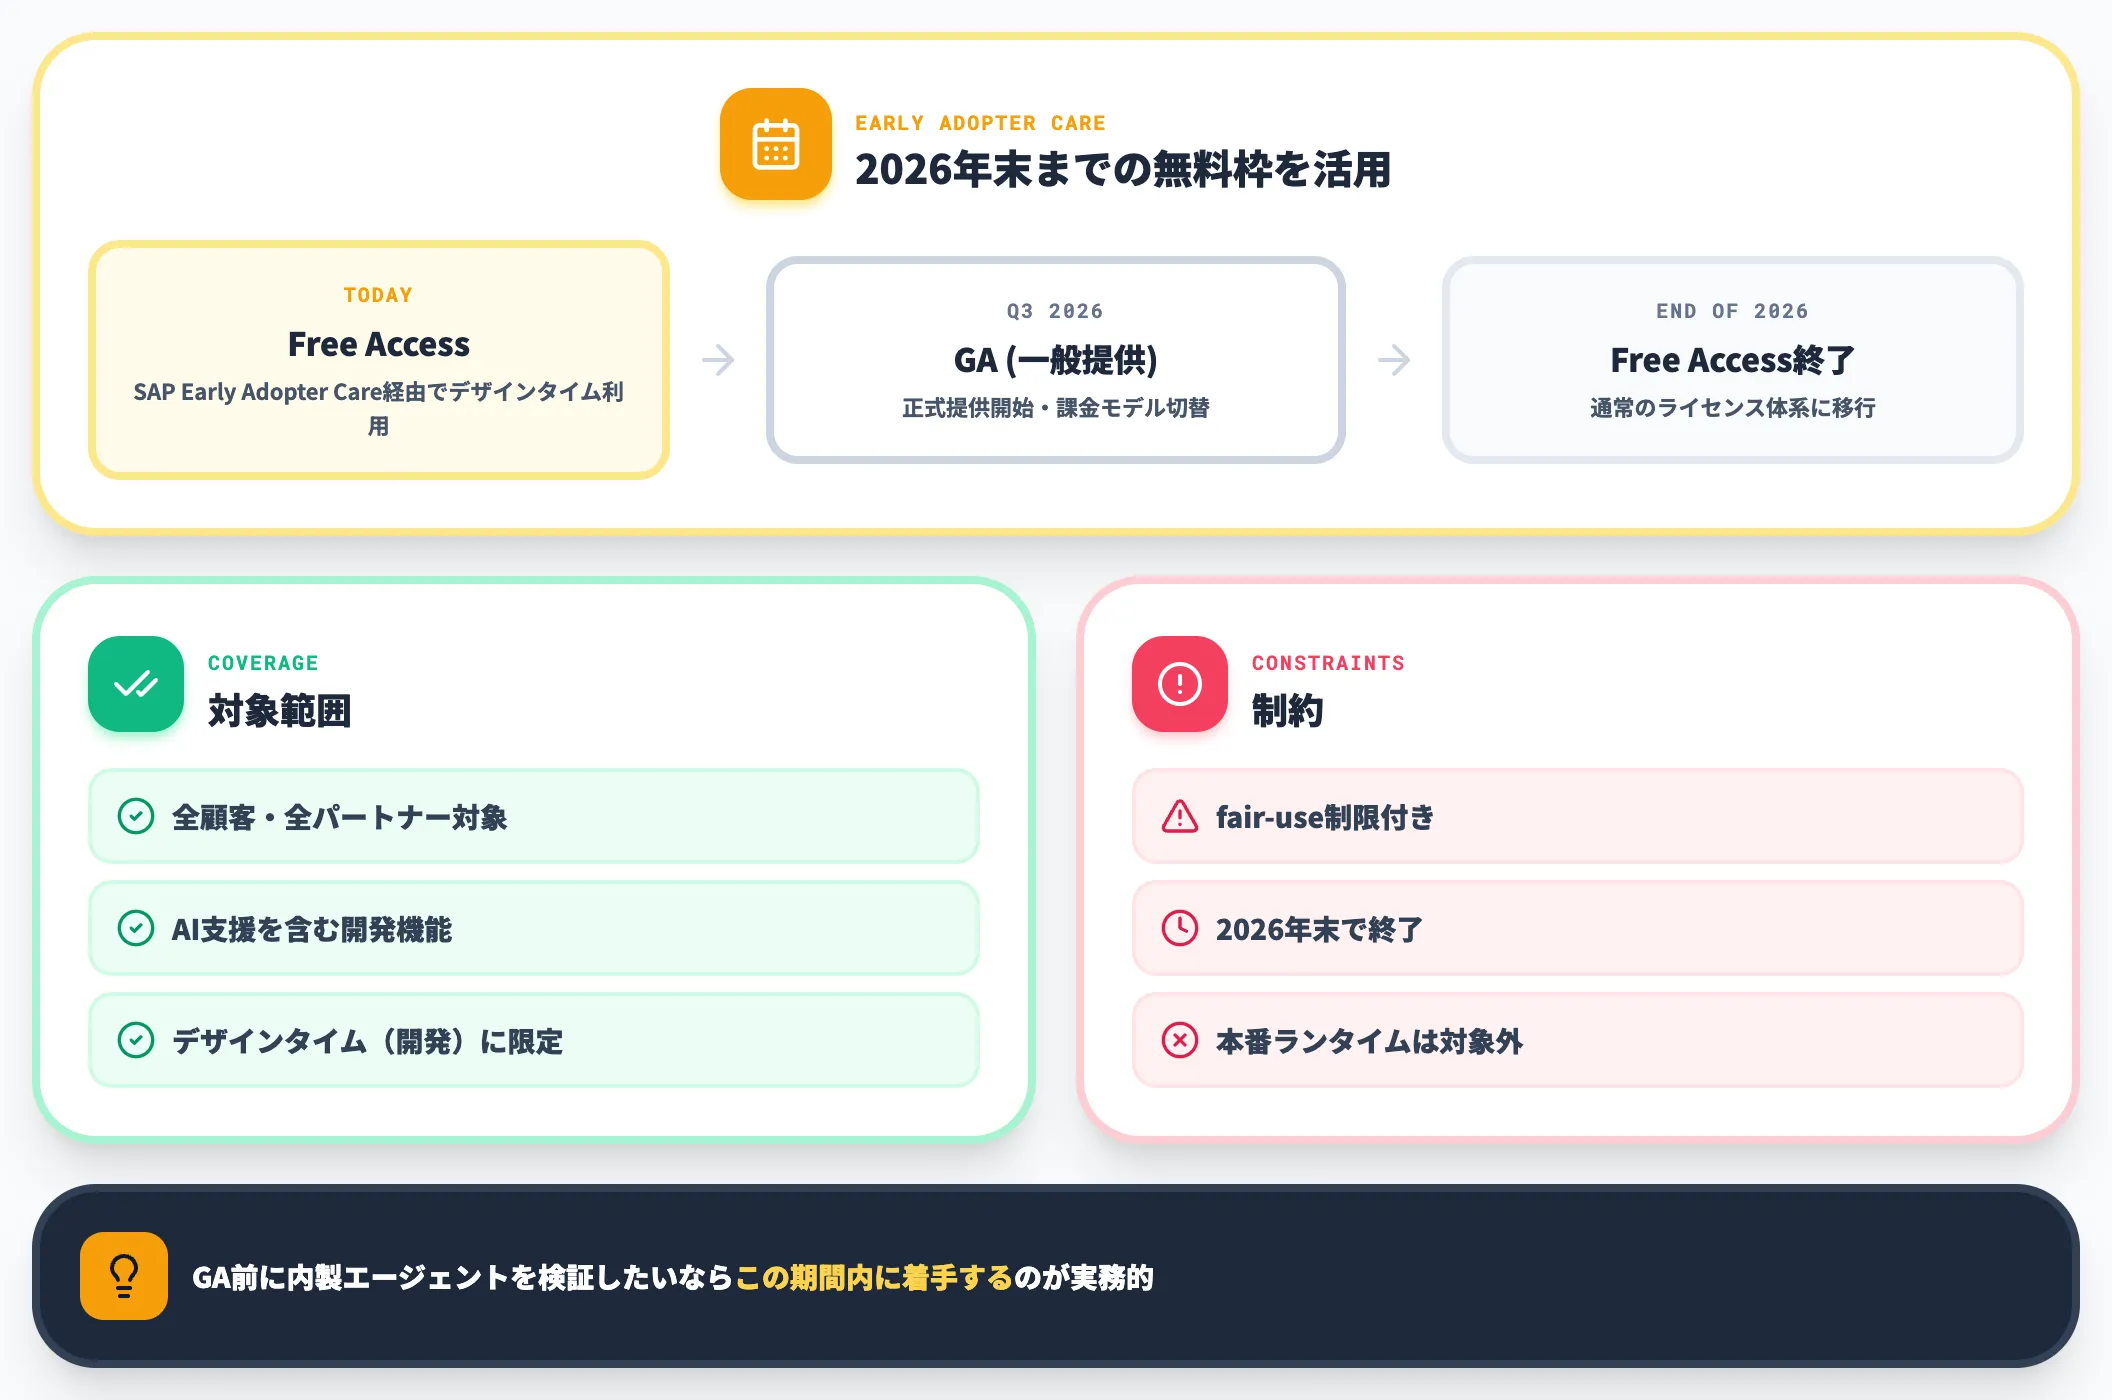The image size is (2112, 1400).
Task: Select the TODAY Free Access card
Action: coord(379,360)
